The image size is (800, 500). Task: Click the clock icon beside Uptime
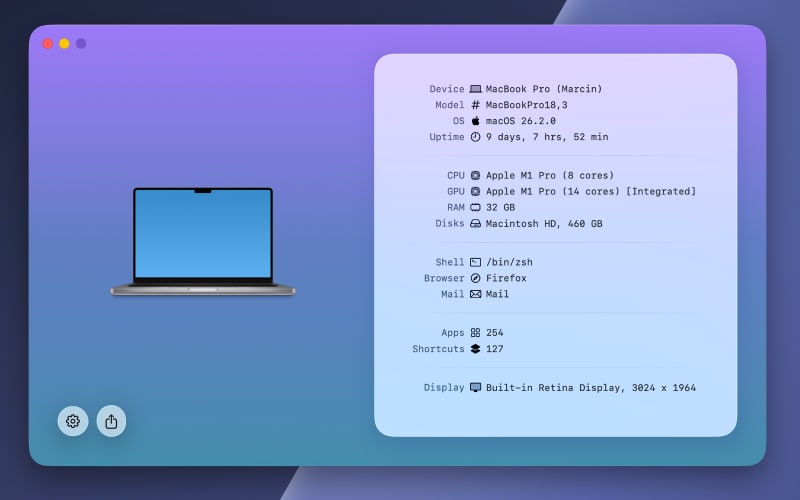pos(475,137)
